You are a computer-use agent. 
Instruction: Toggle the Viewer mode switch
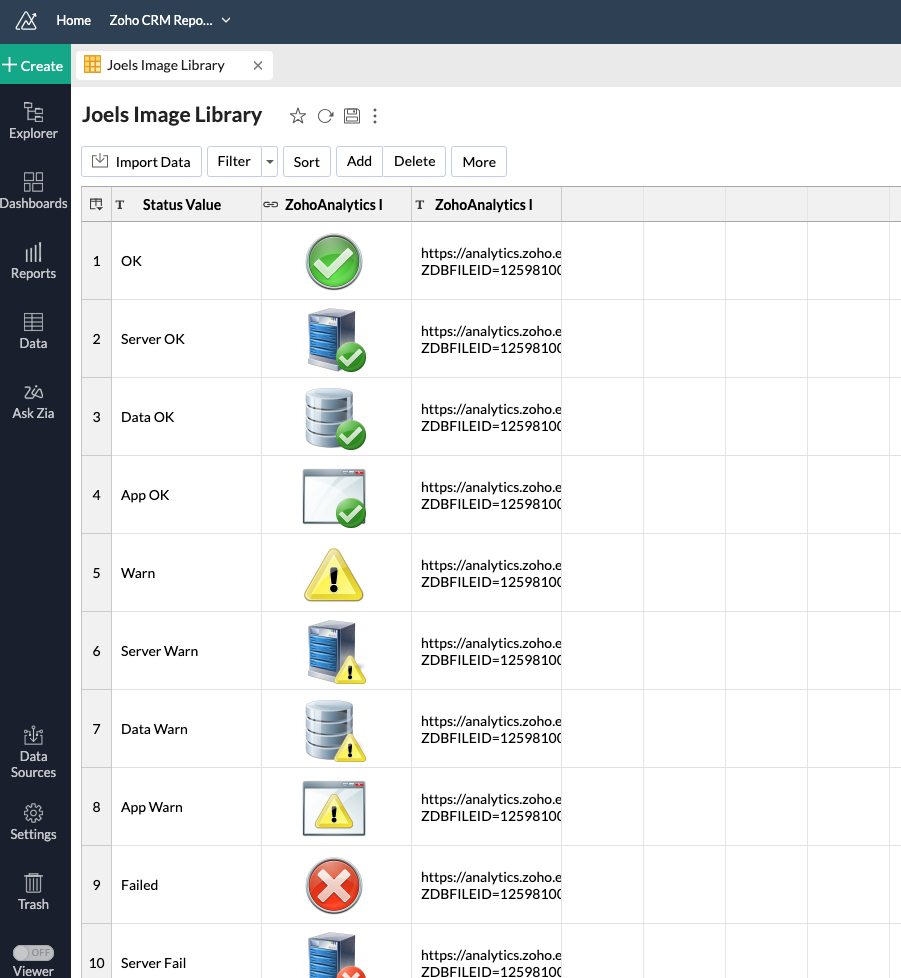click(x=33, y=953)
